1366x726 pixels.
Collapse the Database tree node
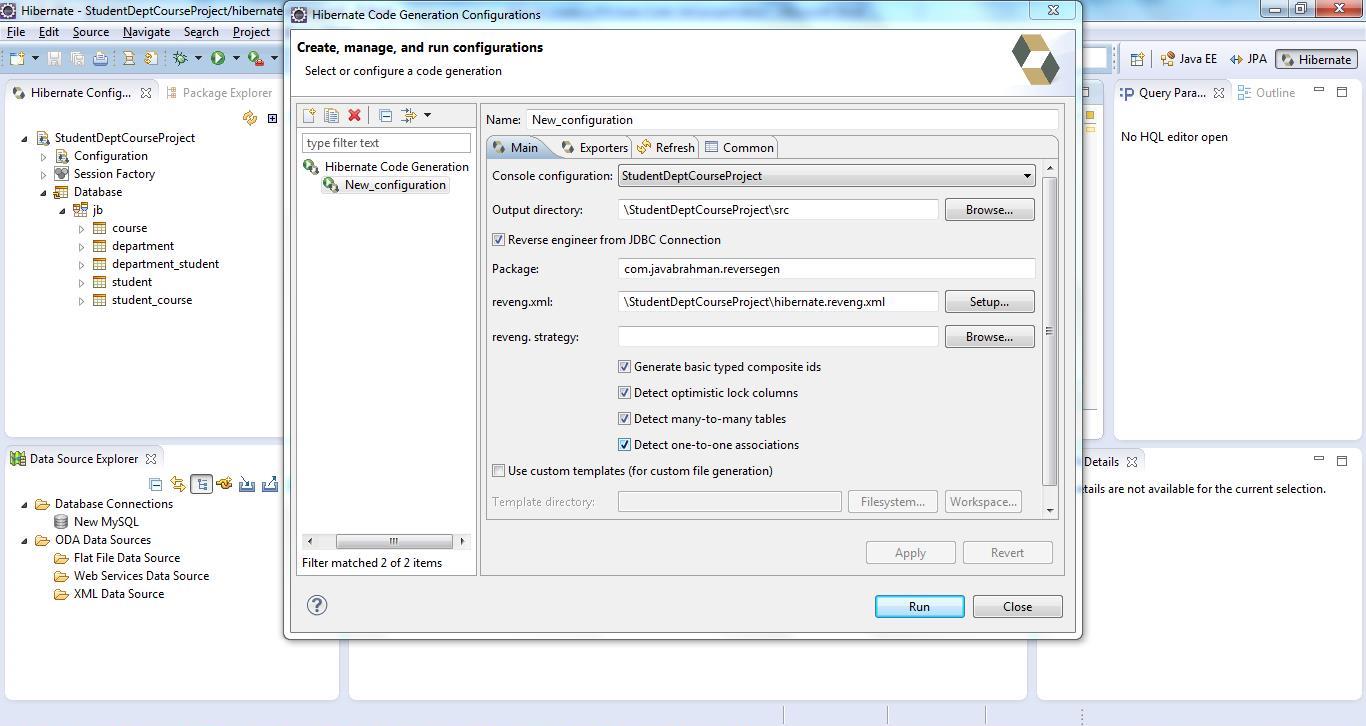point(43,192)
